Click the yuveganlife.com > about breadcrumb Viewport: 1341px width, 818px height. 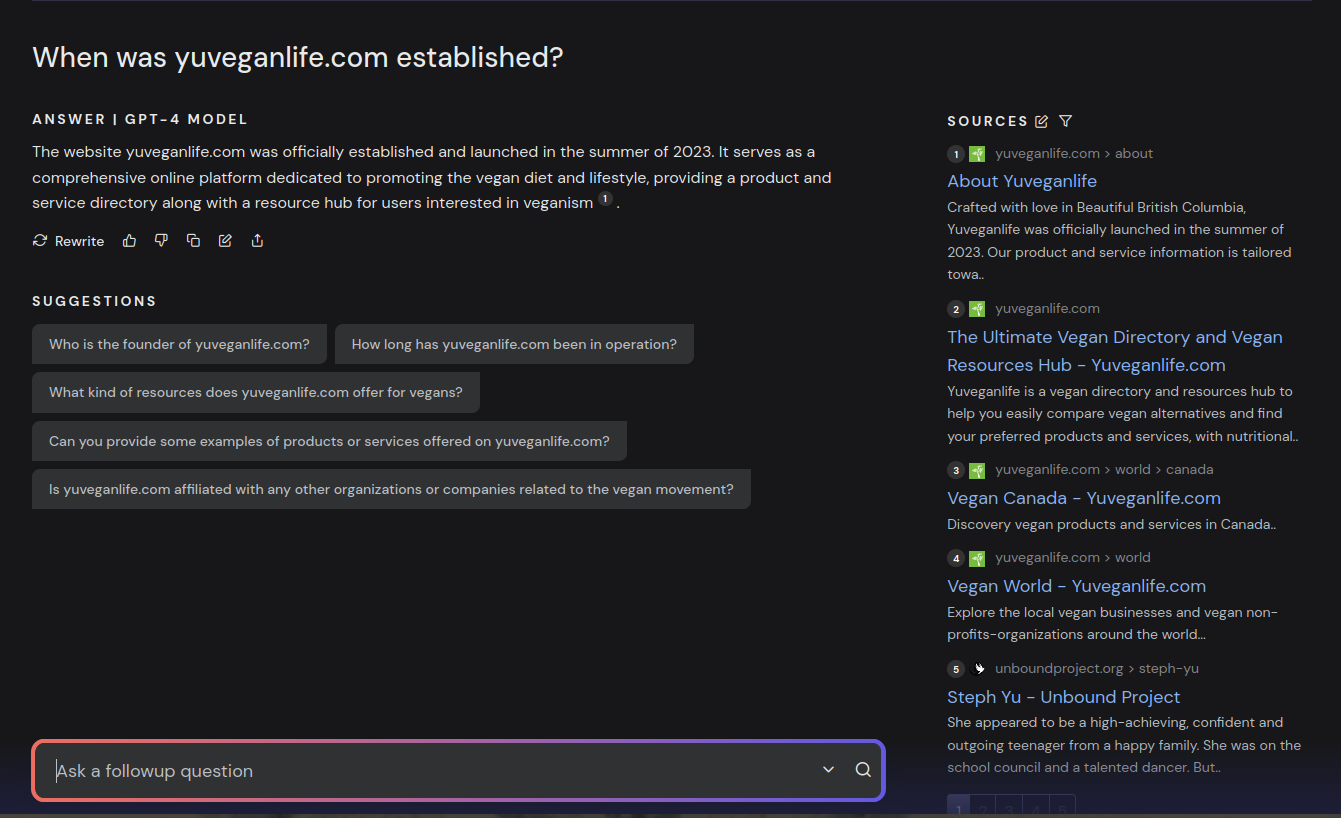point(1074,153)
